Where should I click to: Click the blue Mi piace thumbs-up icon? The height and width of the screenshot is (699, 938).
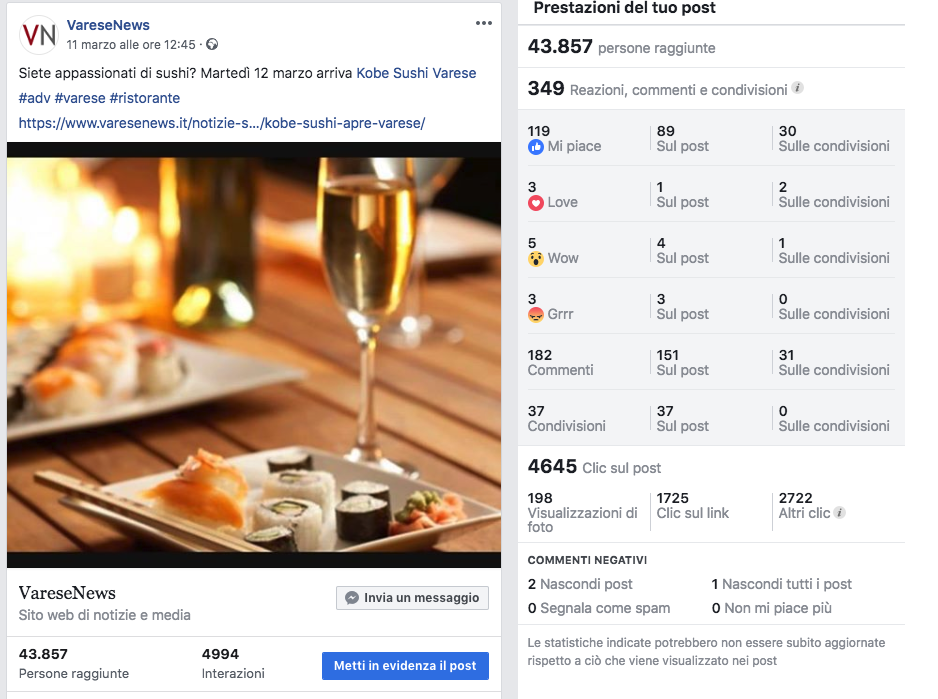tap(536, 147)
